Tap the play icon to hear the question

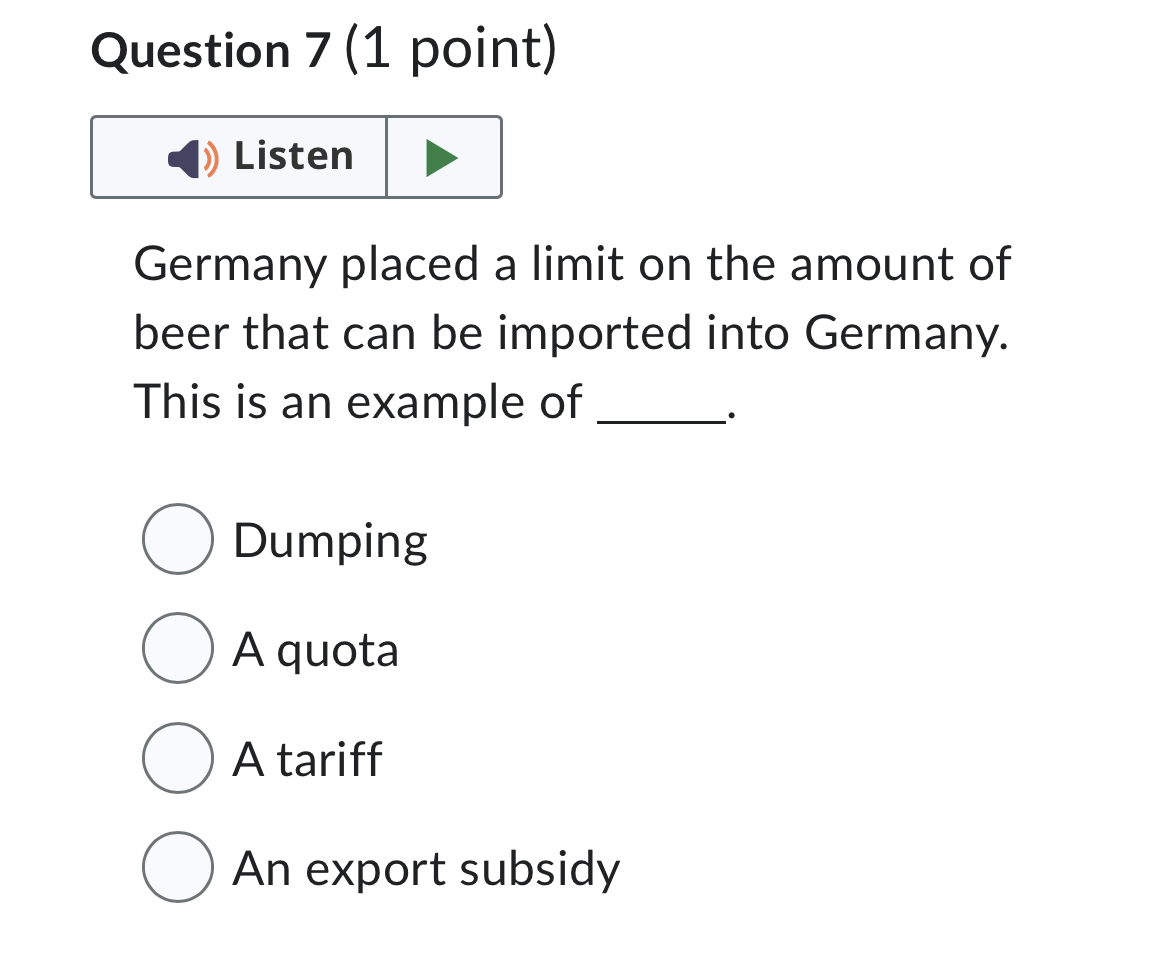(x=443, y=156)
